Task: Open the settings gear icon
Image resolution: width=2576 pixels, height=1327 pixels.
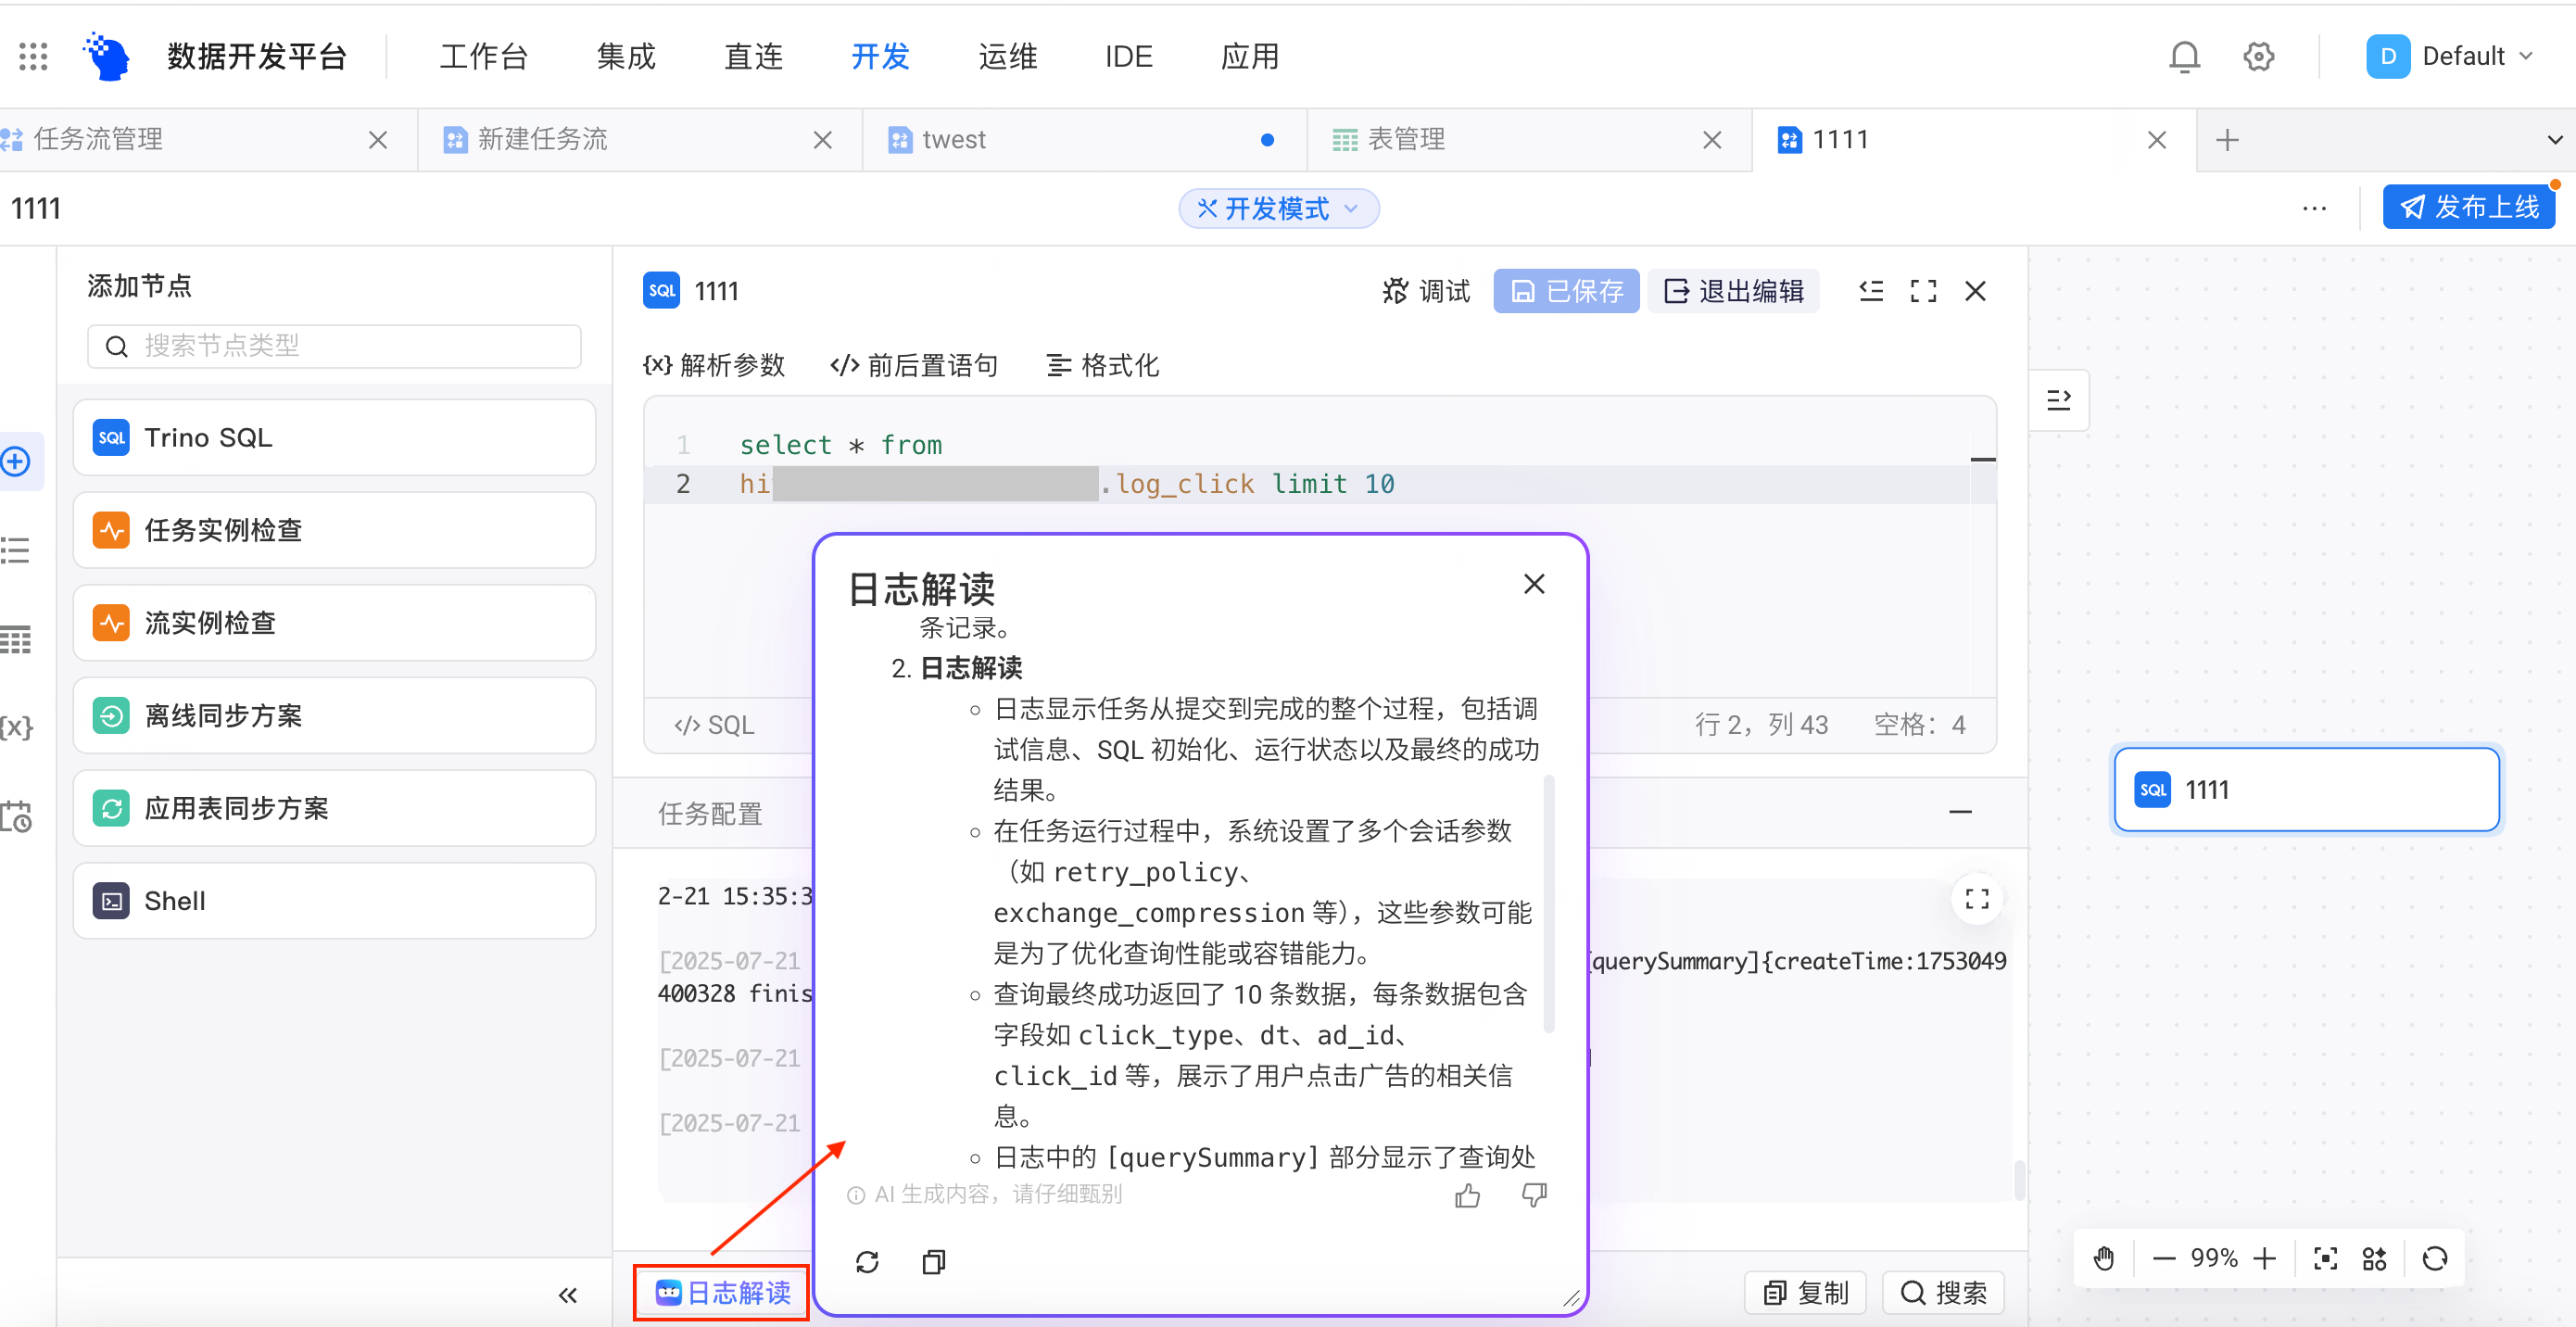Action: tap(2259, 57)
